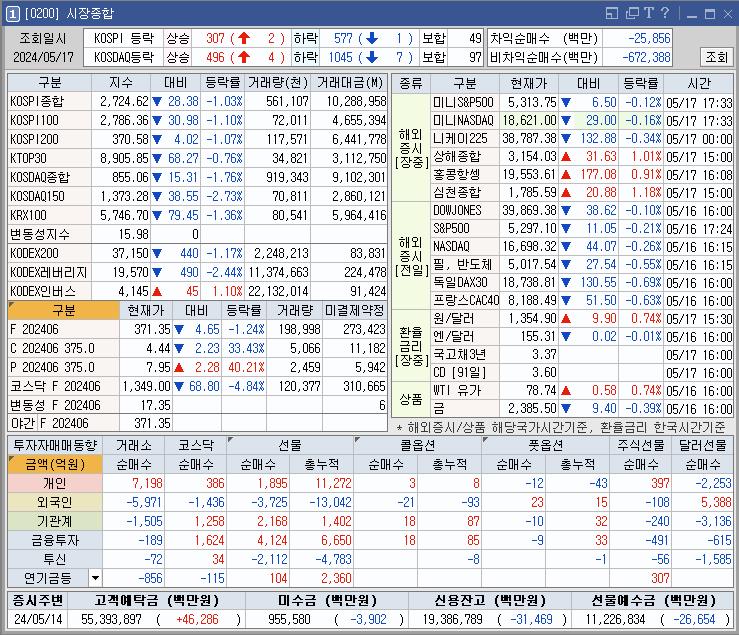
Task: Select the 투신 investor row label
Action: (x=55, y=559)
